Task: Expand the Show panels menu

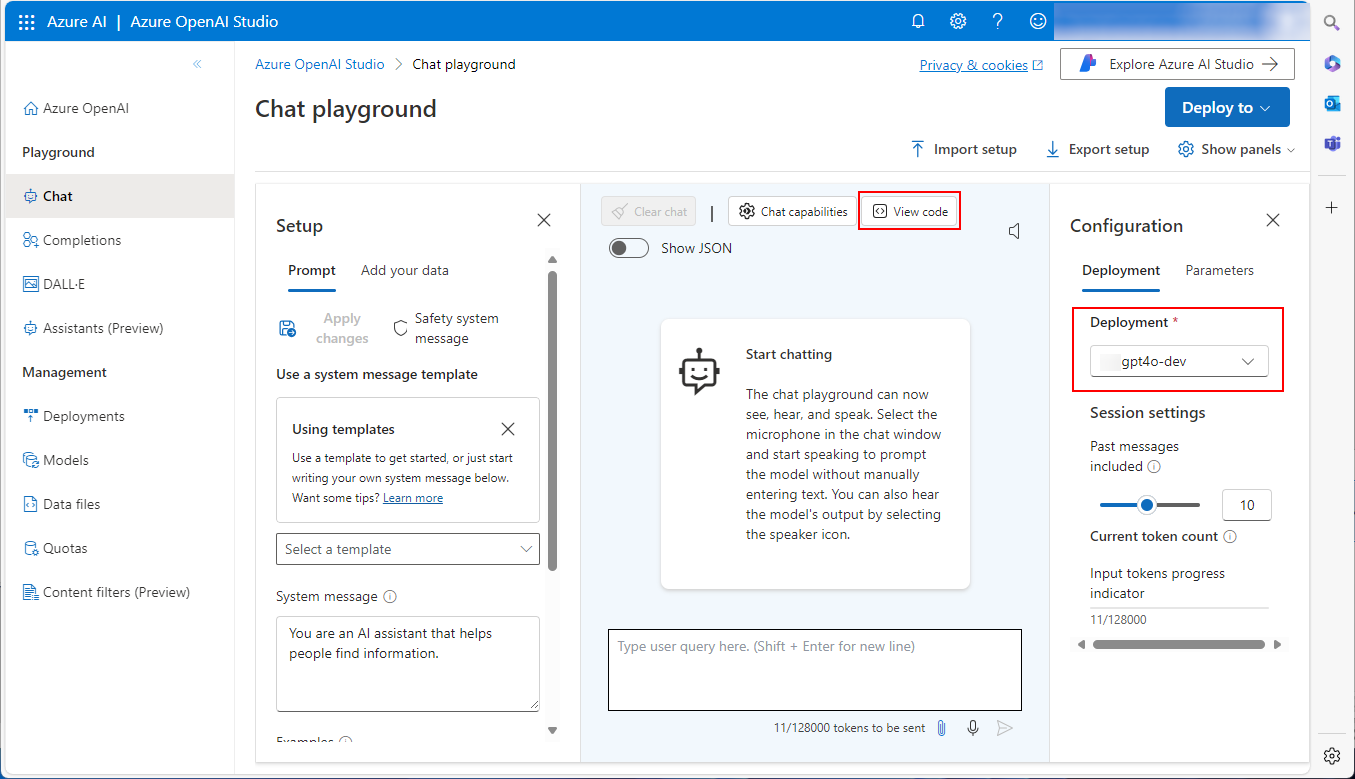Action: point(1236,149)
